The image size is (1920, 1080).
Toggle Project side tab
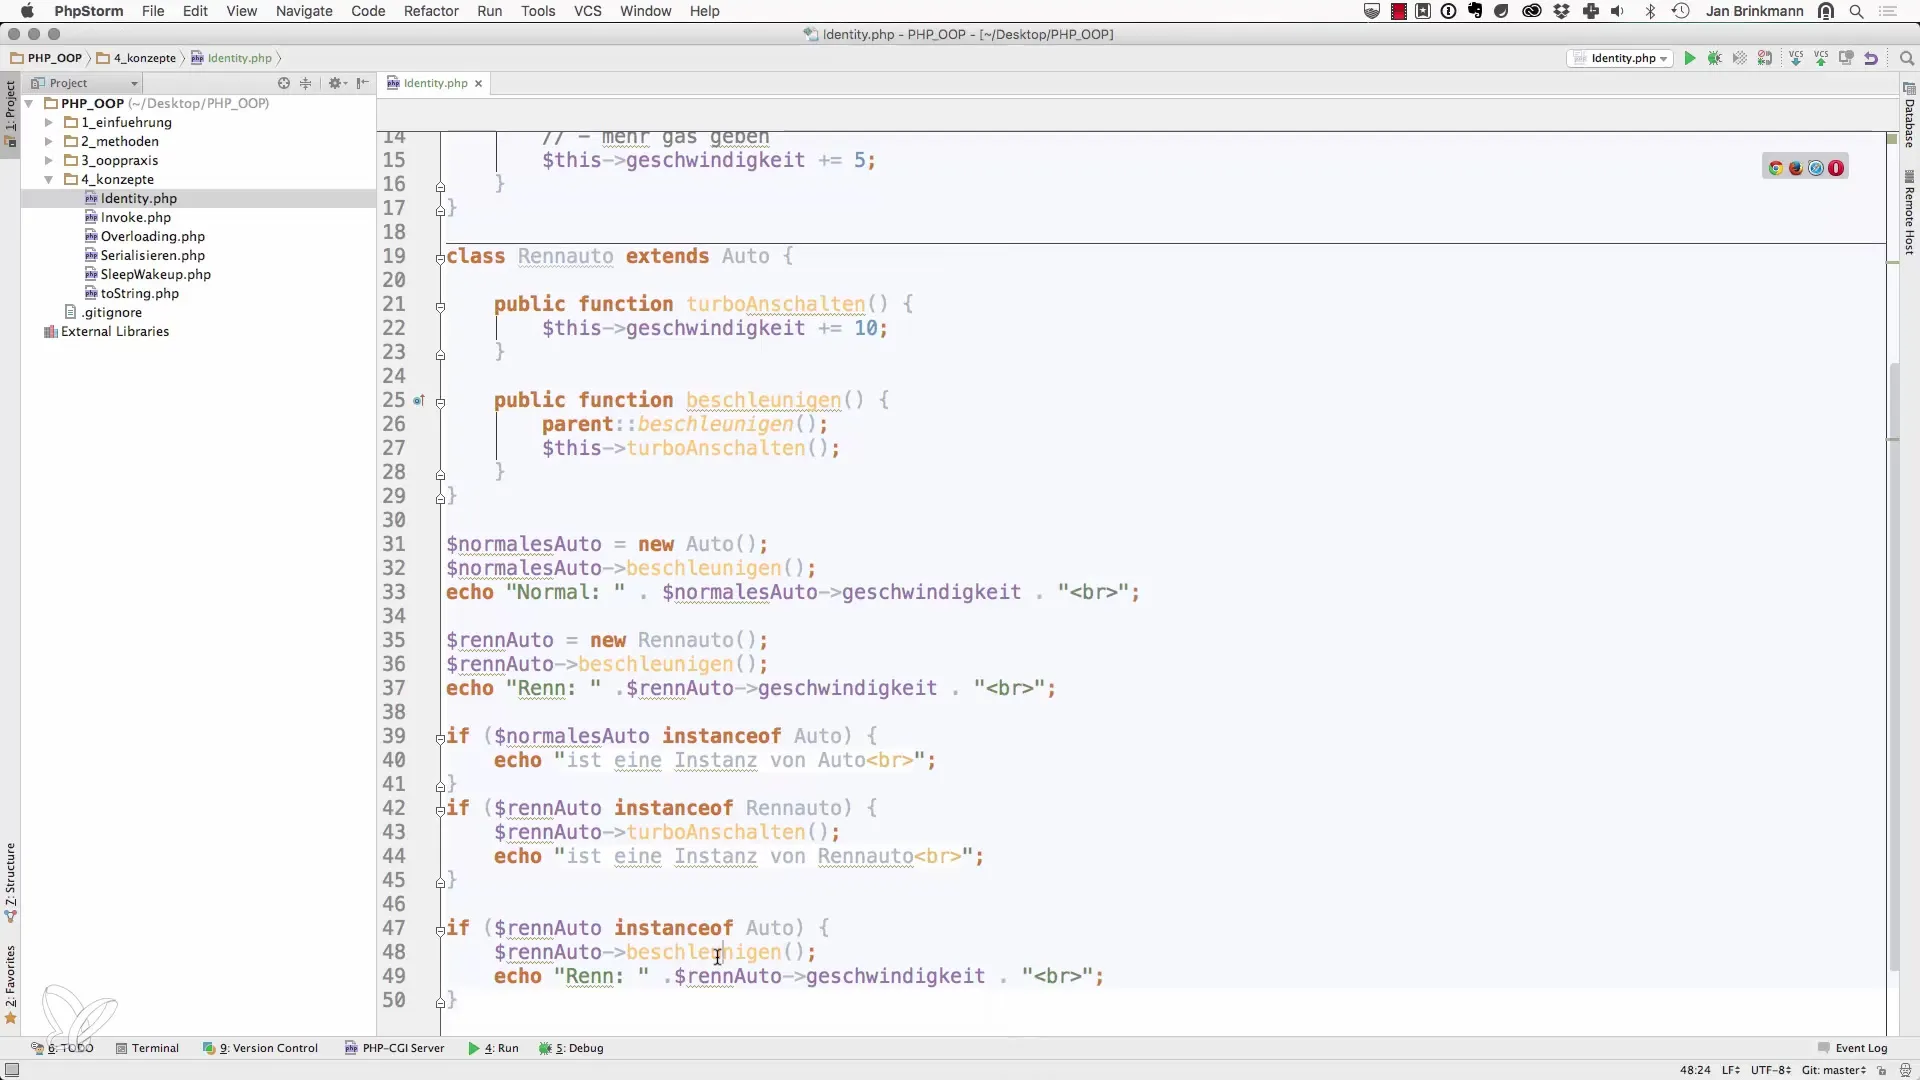coord(10,113)
